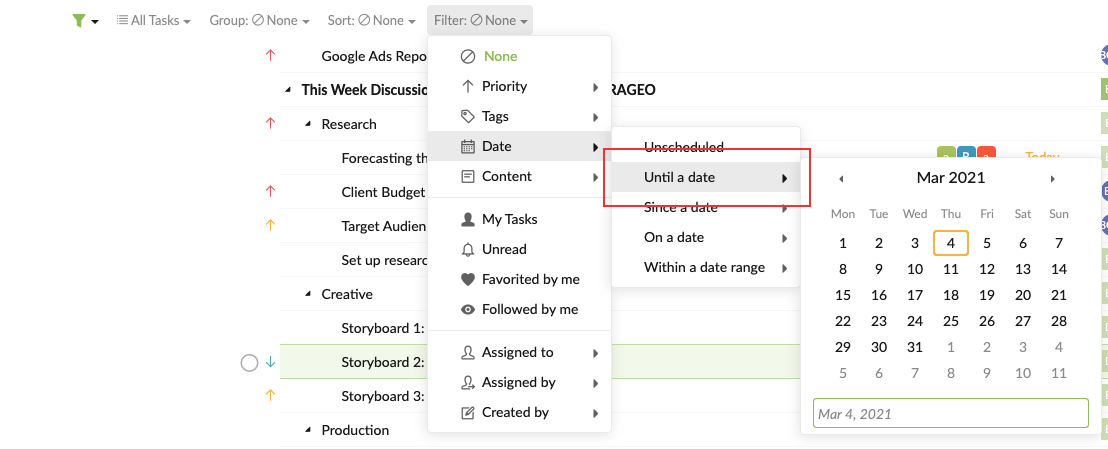Click the Mar 4, 2021 date input field
The height and width of the screenshot is (449, 1108).
(x=950, y=414)
